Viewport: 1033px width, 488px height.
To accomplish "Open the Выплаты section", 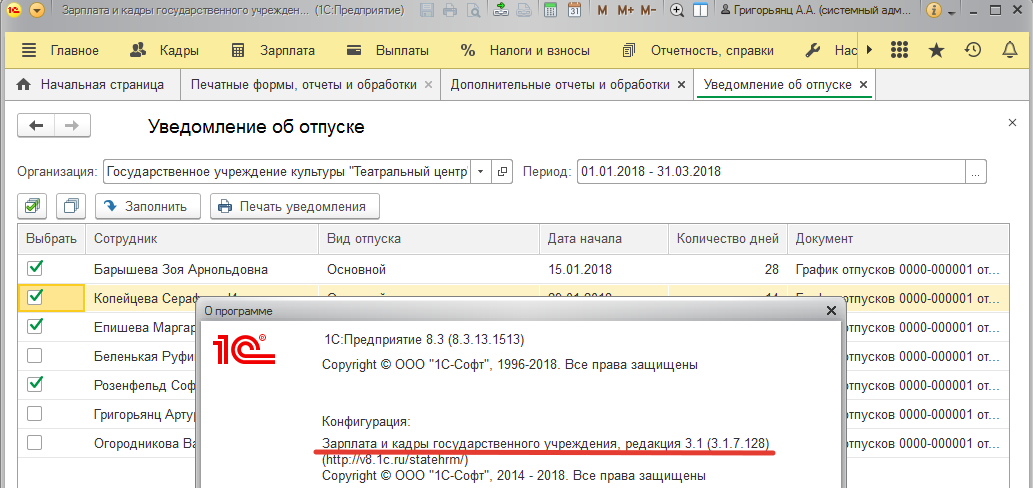I will coord(388,51).
